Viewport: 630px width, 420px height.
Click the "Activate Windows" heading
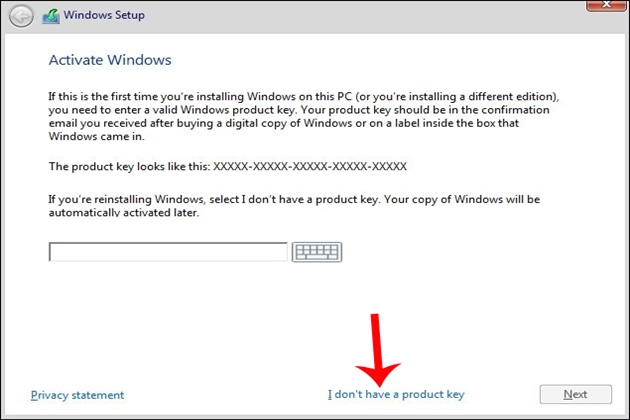click(x=110, y=60)
